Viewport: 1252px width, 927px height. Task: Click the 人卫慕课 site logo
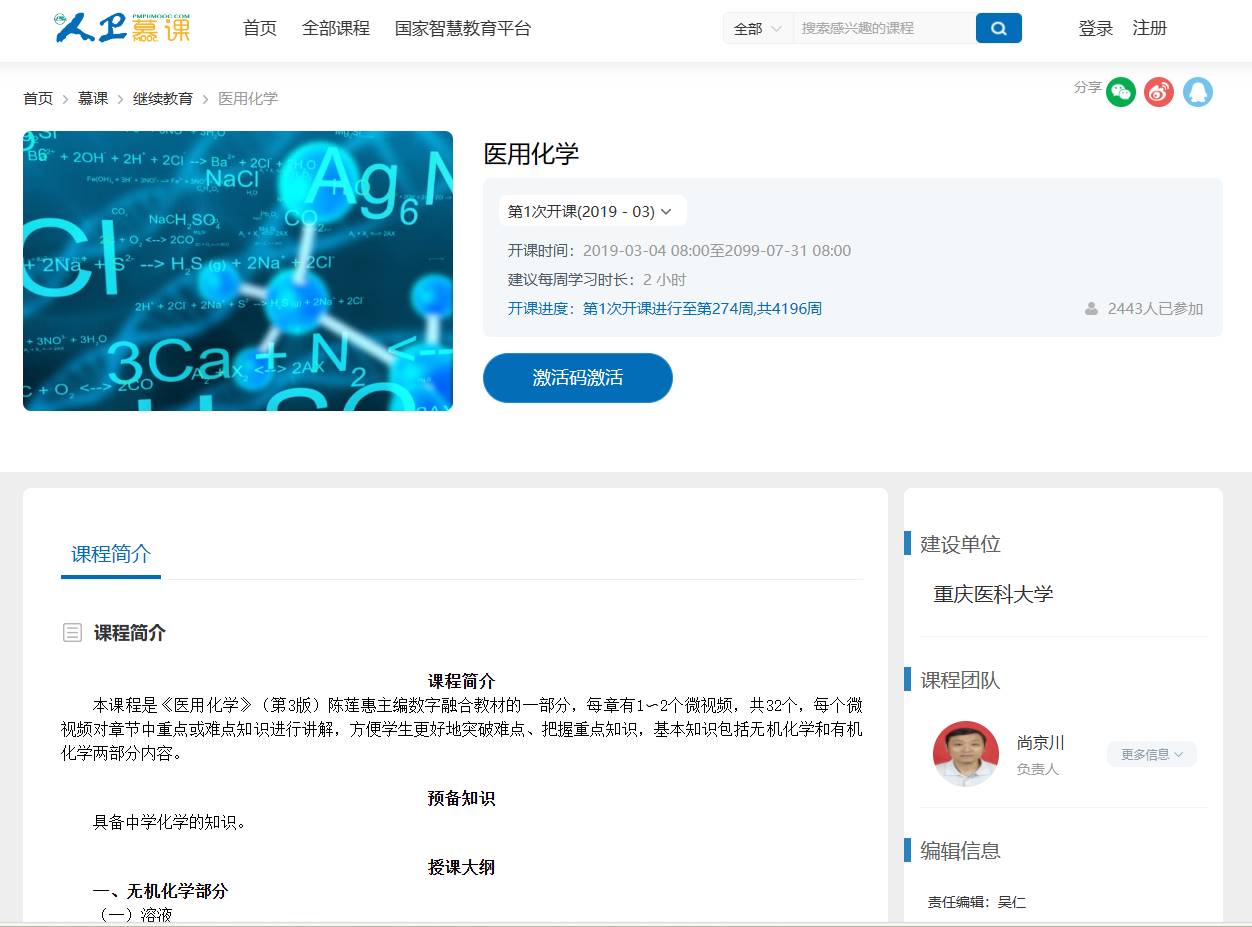(x=122, y=28)
